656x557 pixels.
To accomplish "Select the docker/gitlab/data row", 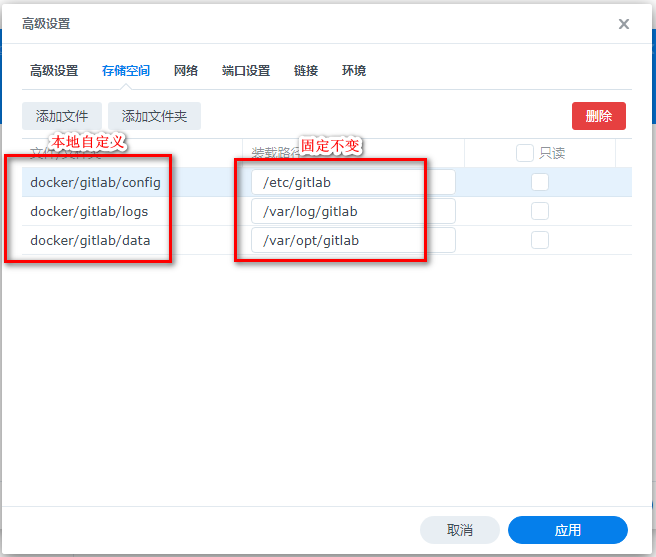I will (327, 240).
